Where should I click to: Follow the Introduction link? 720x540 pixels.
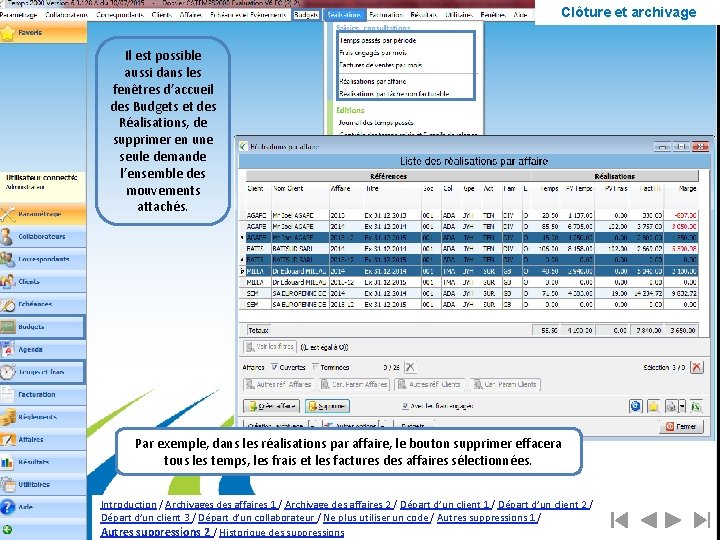pos(129,504)
